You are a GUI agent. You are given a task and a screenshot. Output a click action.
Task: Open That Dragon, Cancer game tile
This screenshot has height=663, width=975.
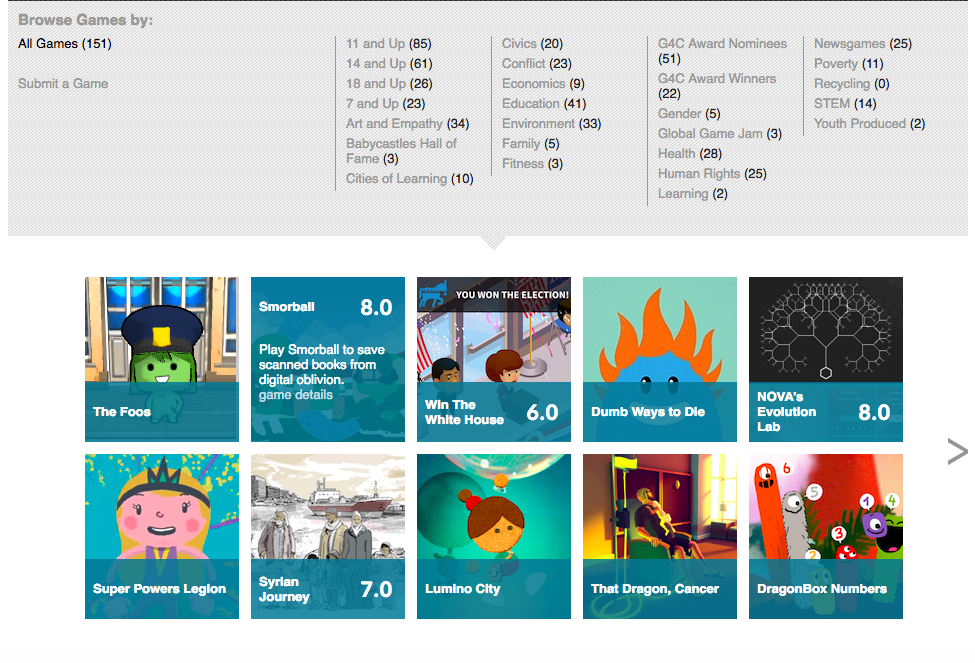point(660,536)
